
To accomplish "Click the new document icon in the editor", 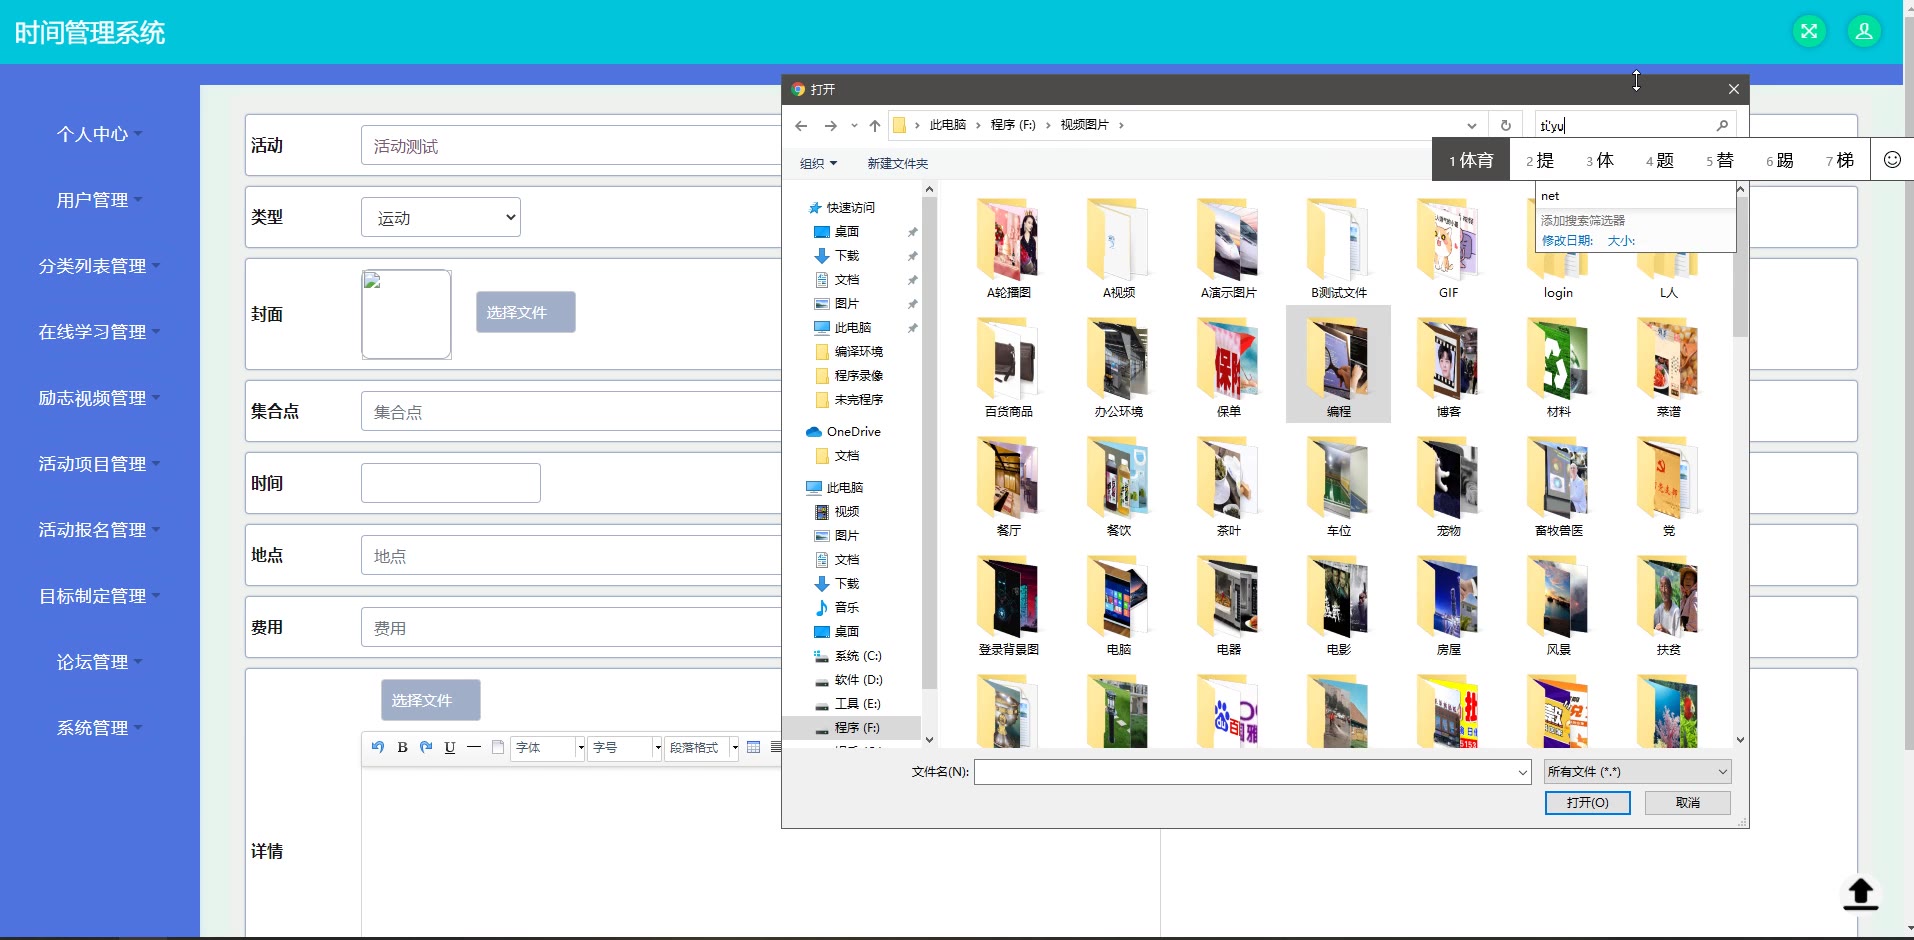I will [498, 747].
